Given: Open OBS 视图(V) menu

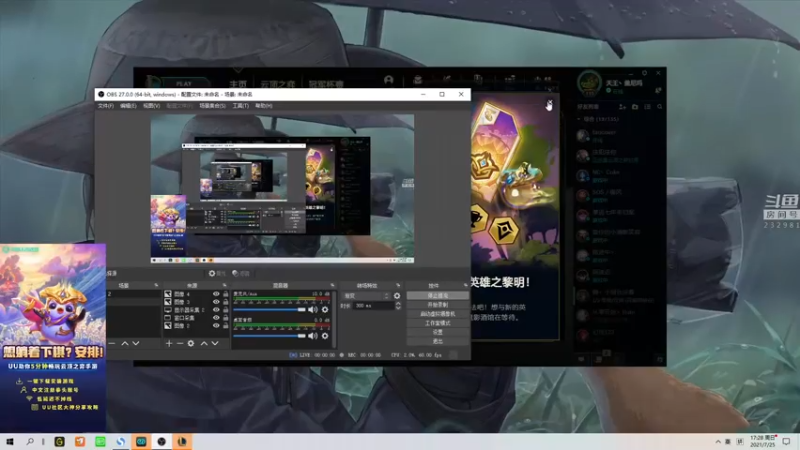Looking at the screenshot, I should pyautogui.click(x=152, y=106).
